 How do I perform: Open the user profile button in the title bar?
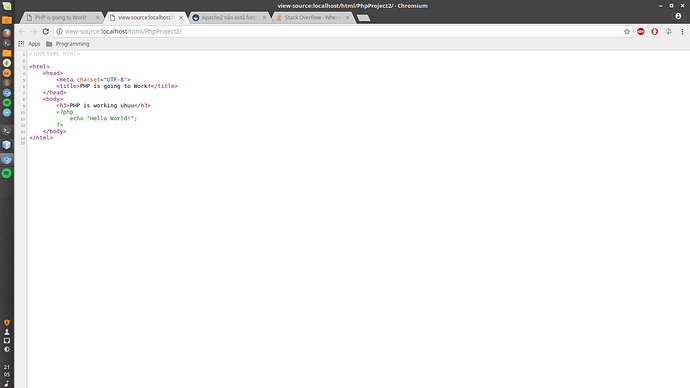tap(678, 16)
